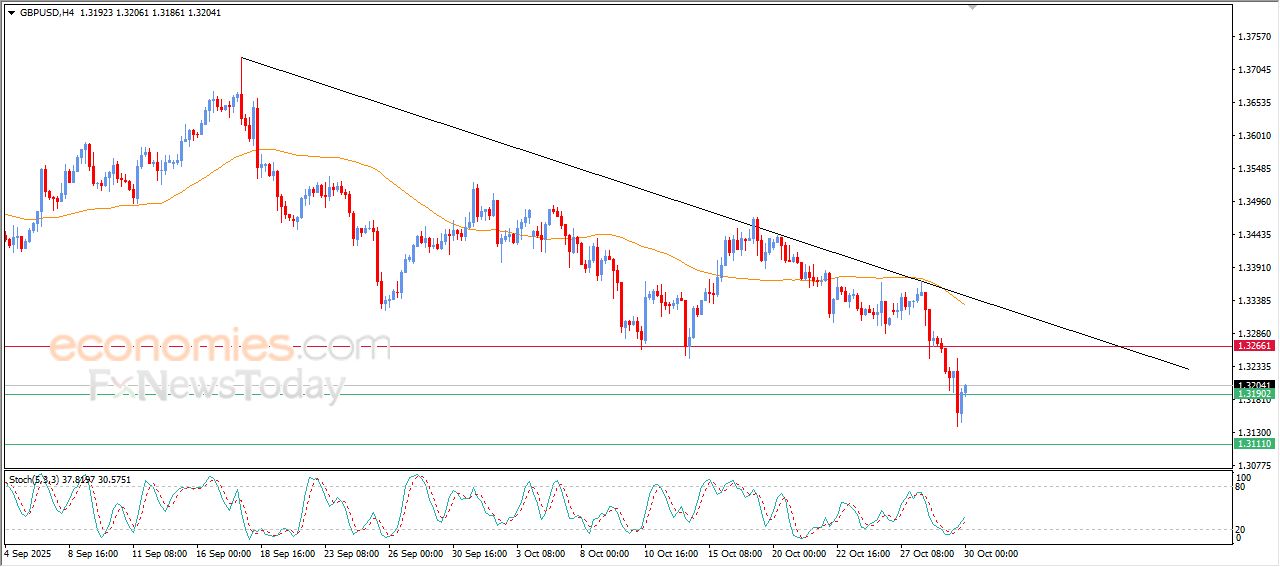The width and height of the screenshot is (1280, 567).
Task: Click the green 1.31902 price label
Action: coord(1253,395)
